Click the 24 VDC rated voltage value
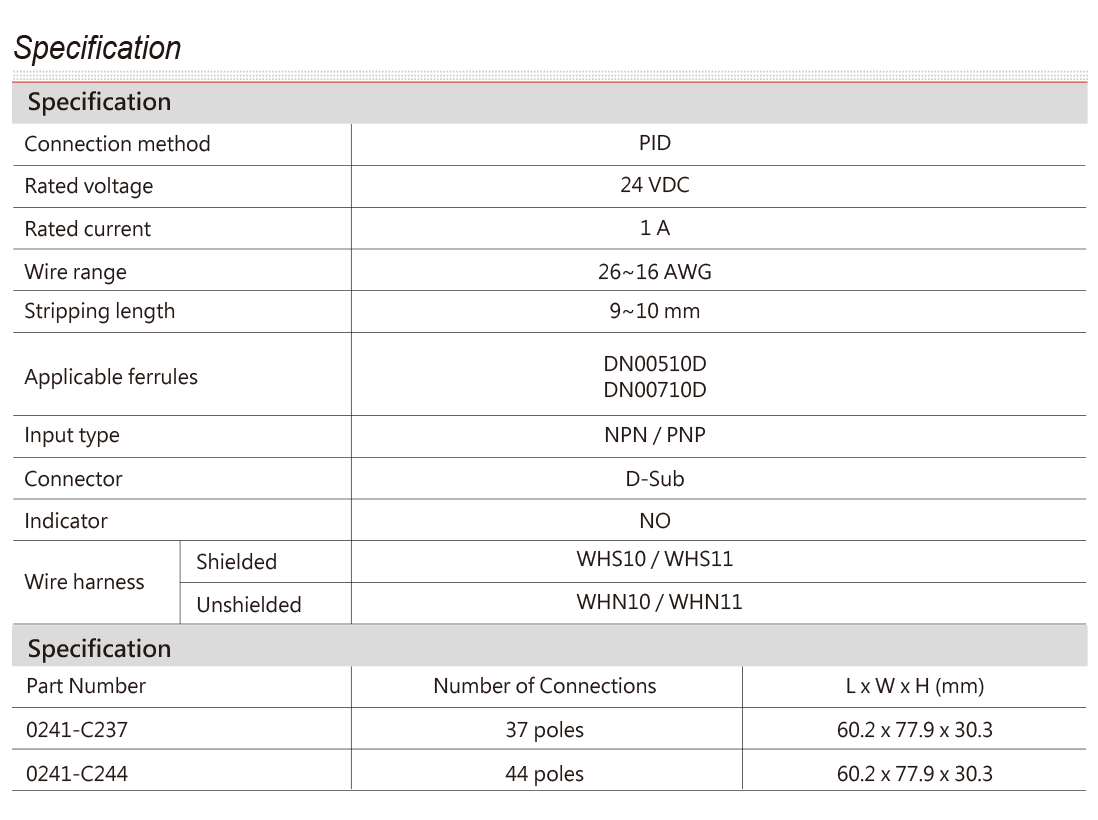The image size is (1098, 820). pos(655,185)
